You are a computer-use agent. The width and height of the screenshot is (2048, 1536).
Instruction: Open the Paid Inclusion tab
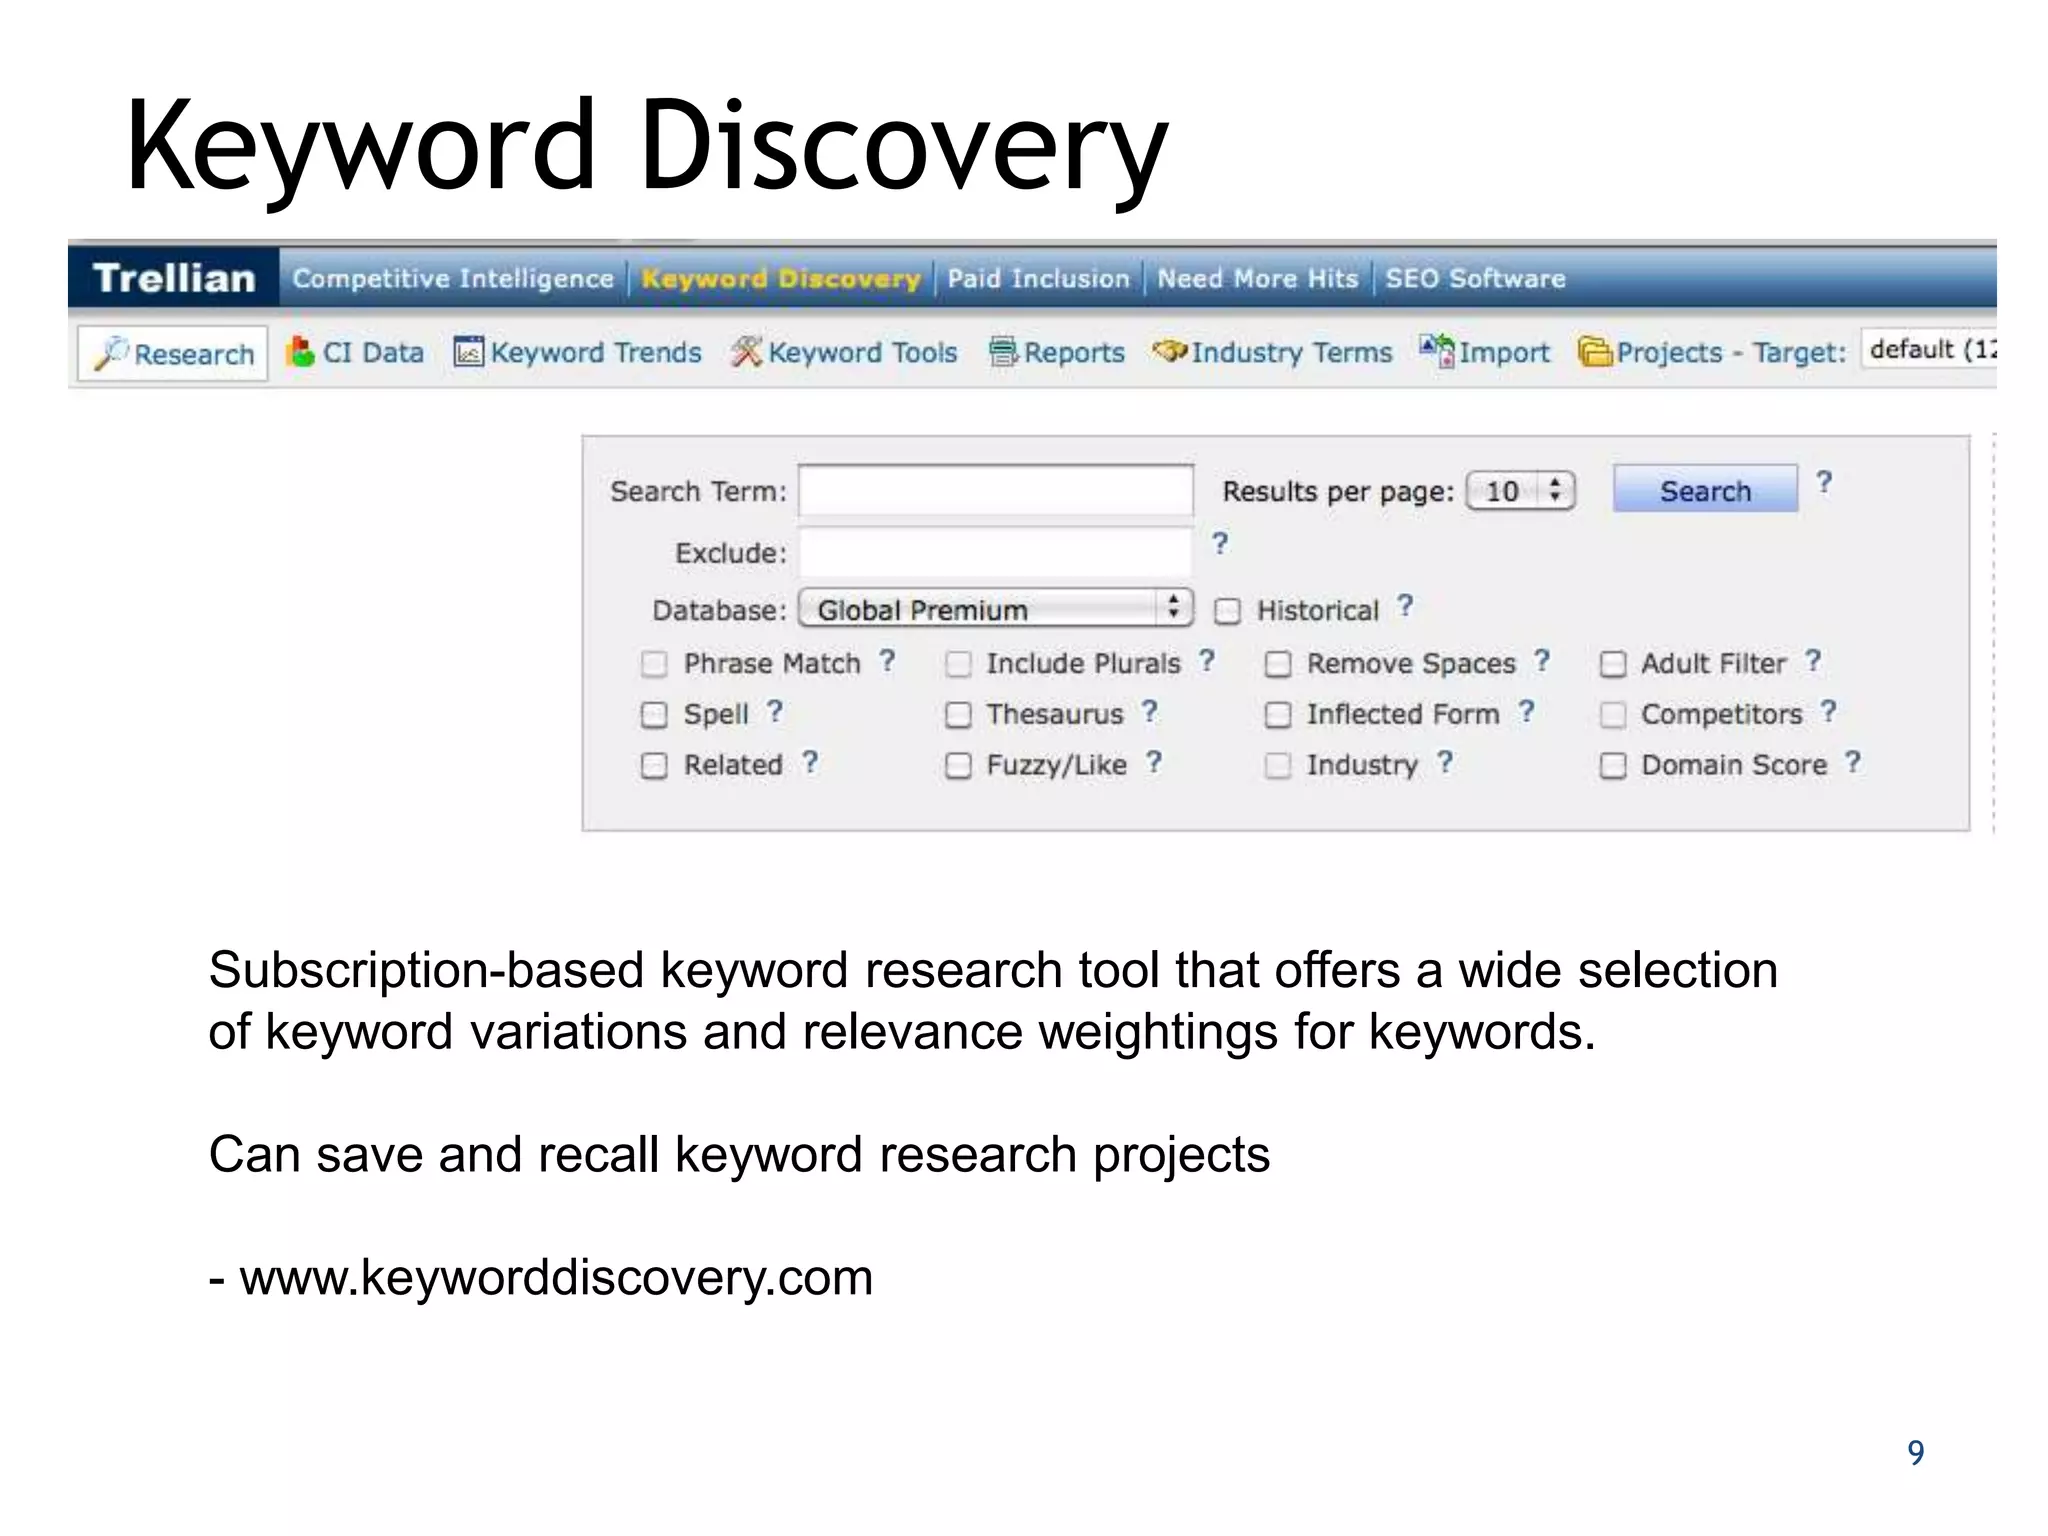(x=1038, y=278)
